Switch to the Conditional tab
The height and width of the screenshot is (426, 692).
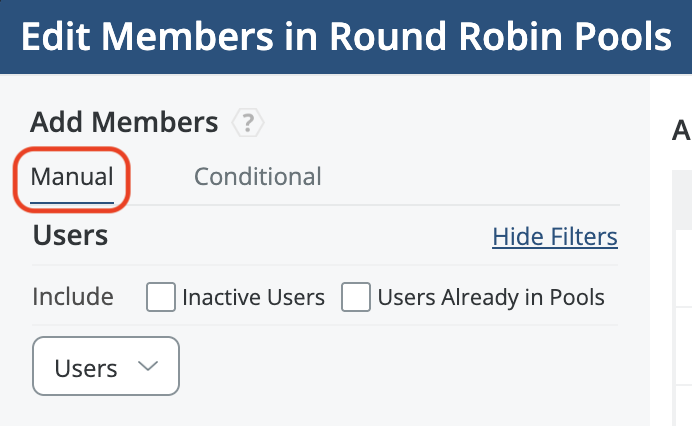coord(257,177)
